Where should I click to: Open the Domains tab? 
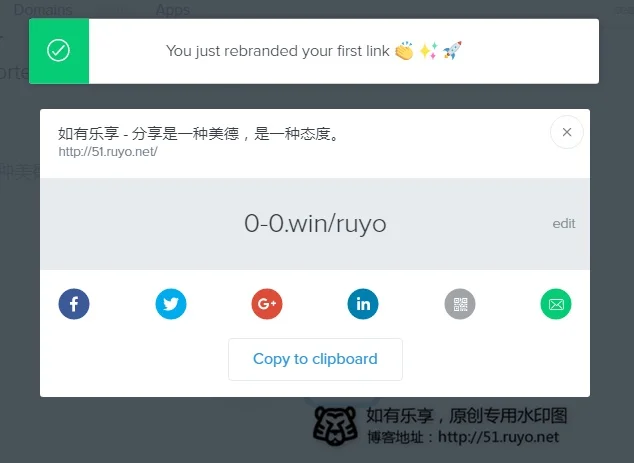click(x=43, y=9)
